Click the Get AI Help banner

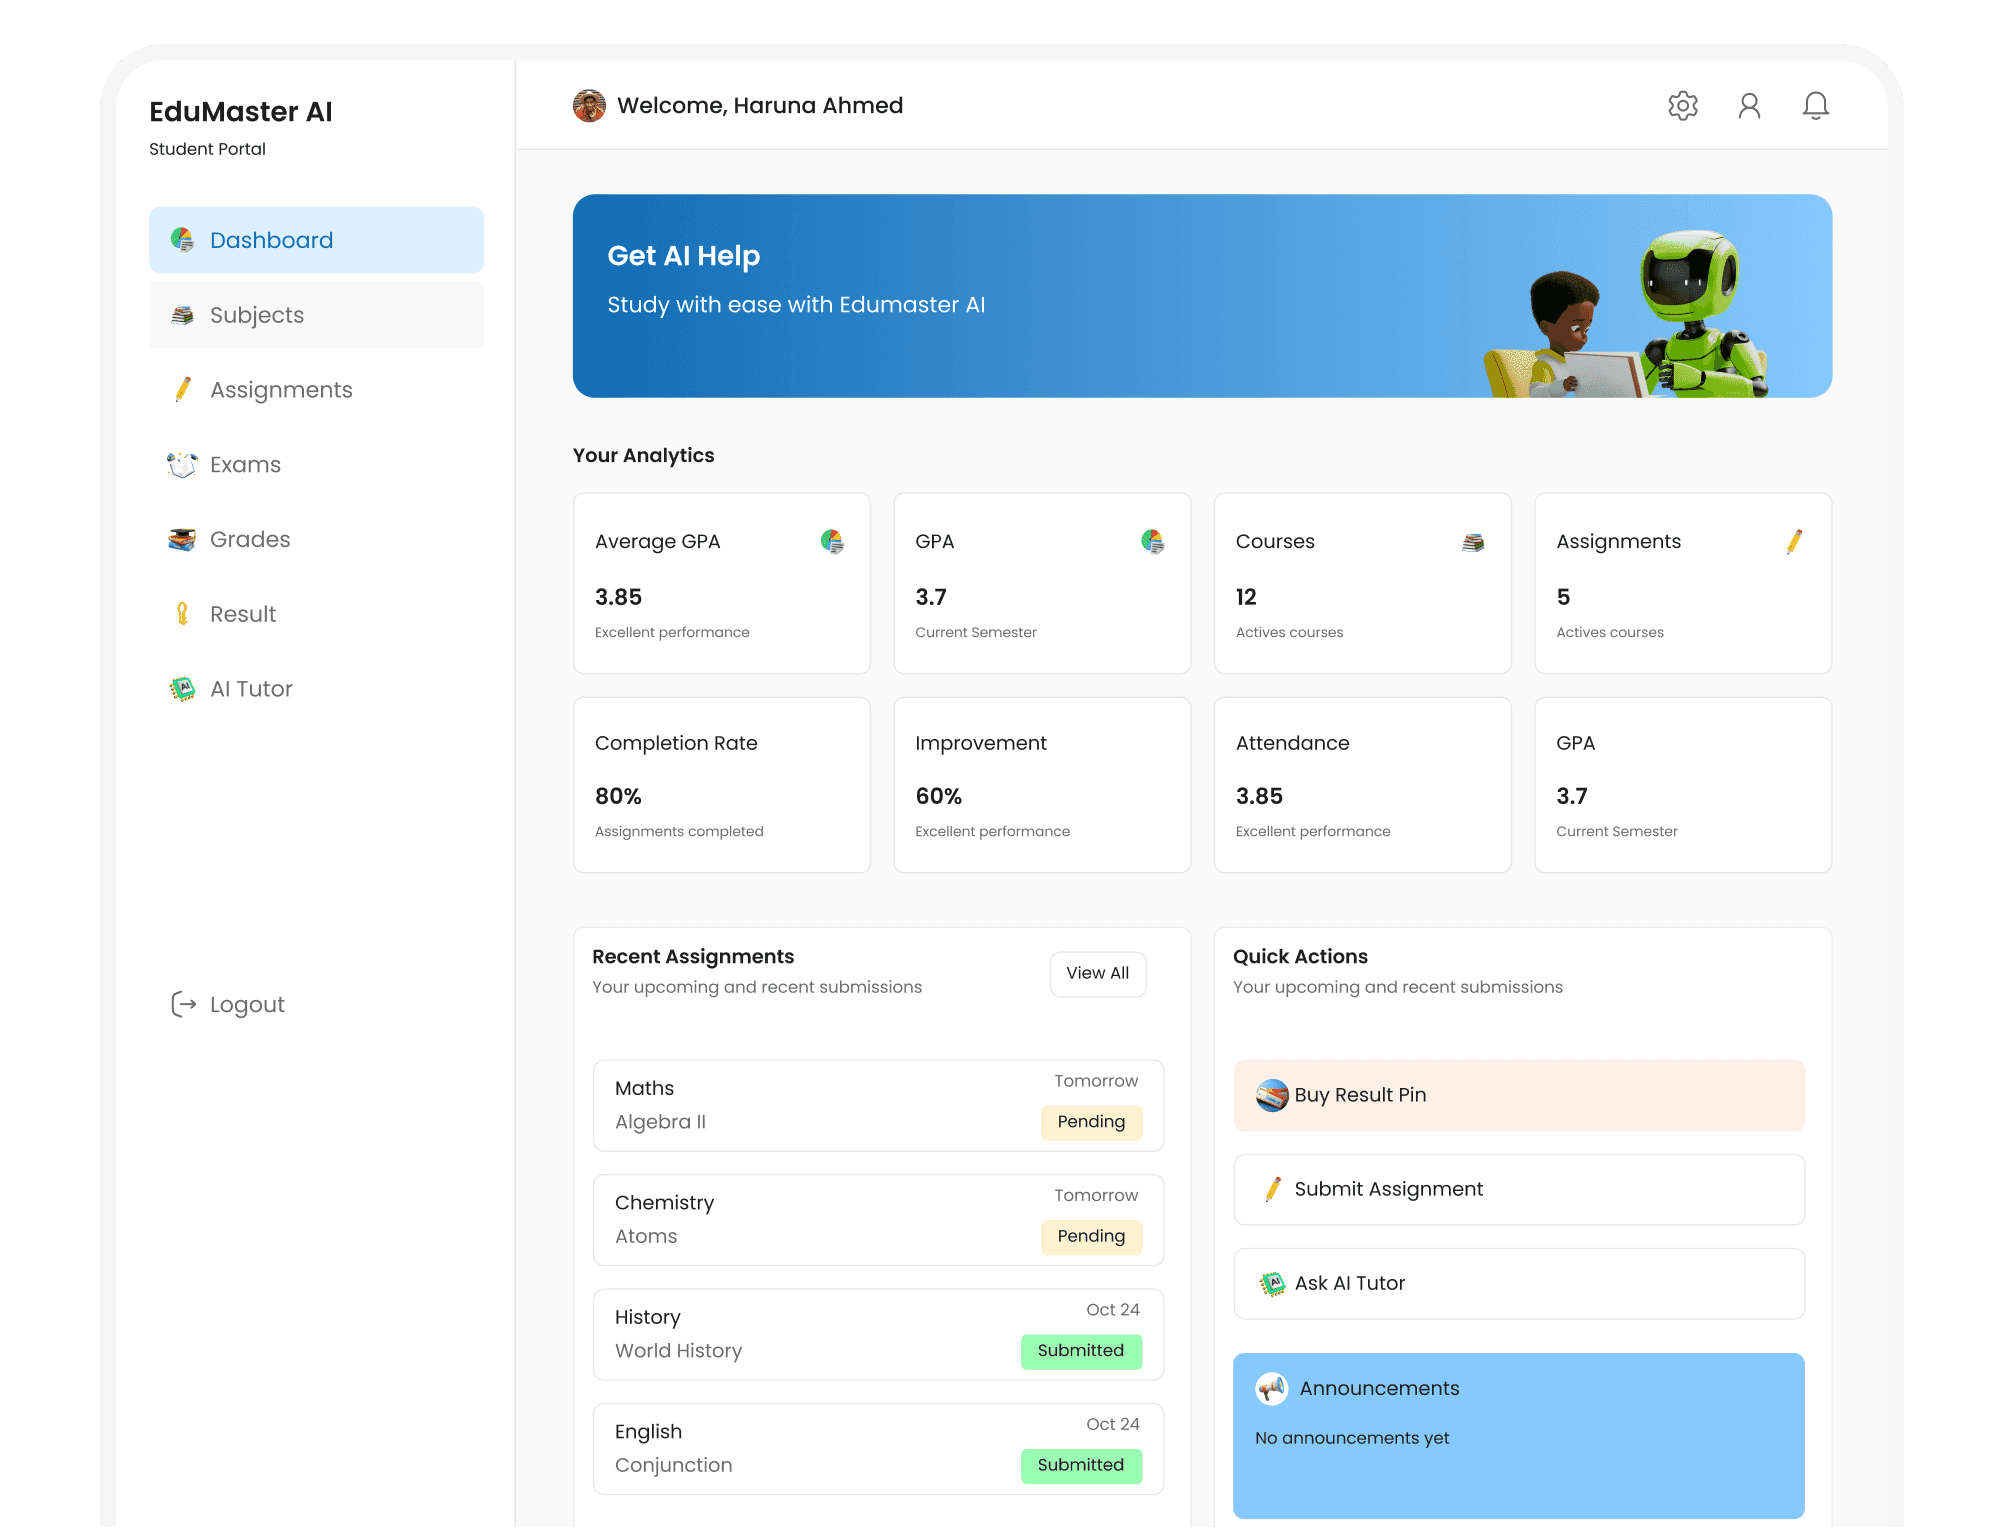tap(1201, 296)
